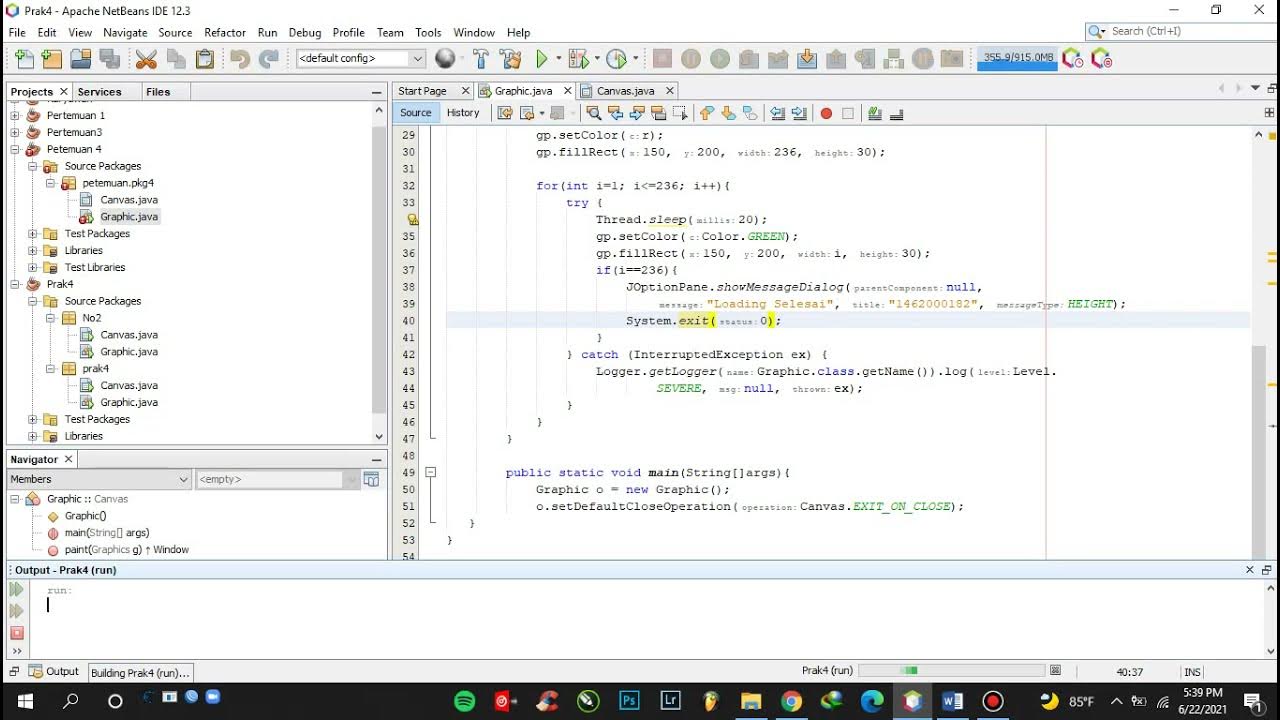Toggle rectangular selection in editor toolbar
This screenshot has width=1280, height=720.
[x=680, y=113]
